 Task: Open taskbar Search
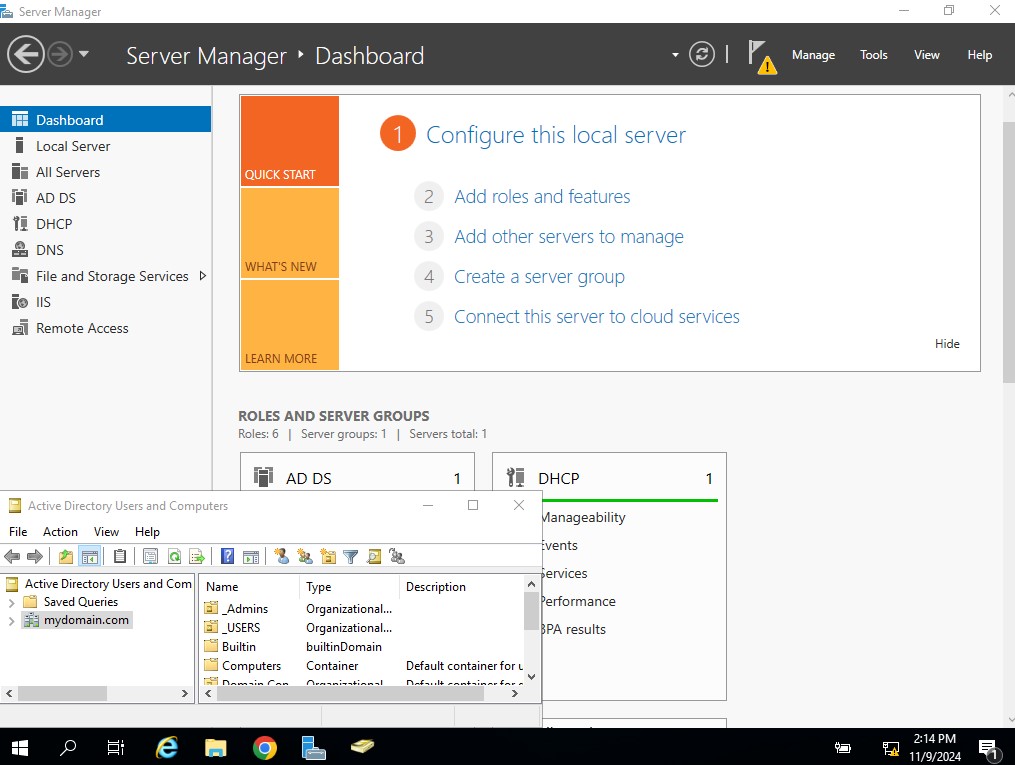pyautogui.click(x=67, y=748)
